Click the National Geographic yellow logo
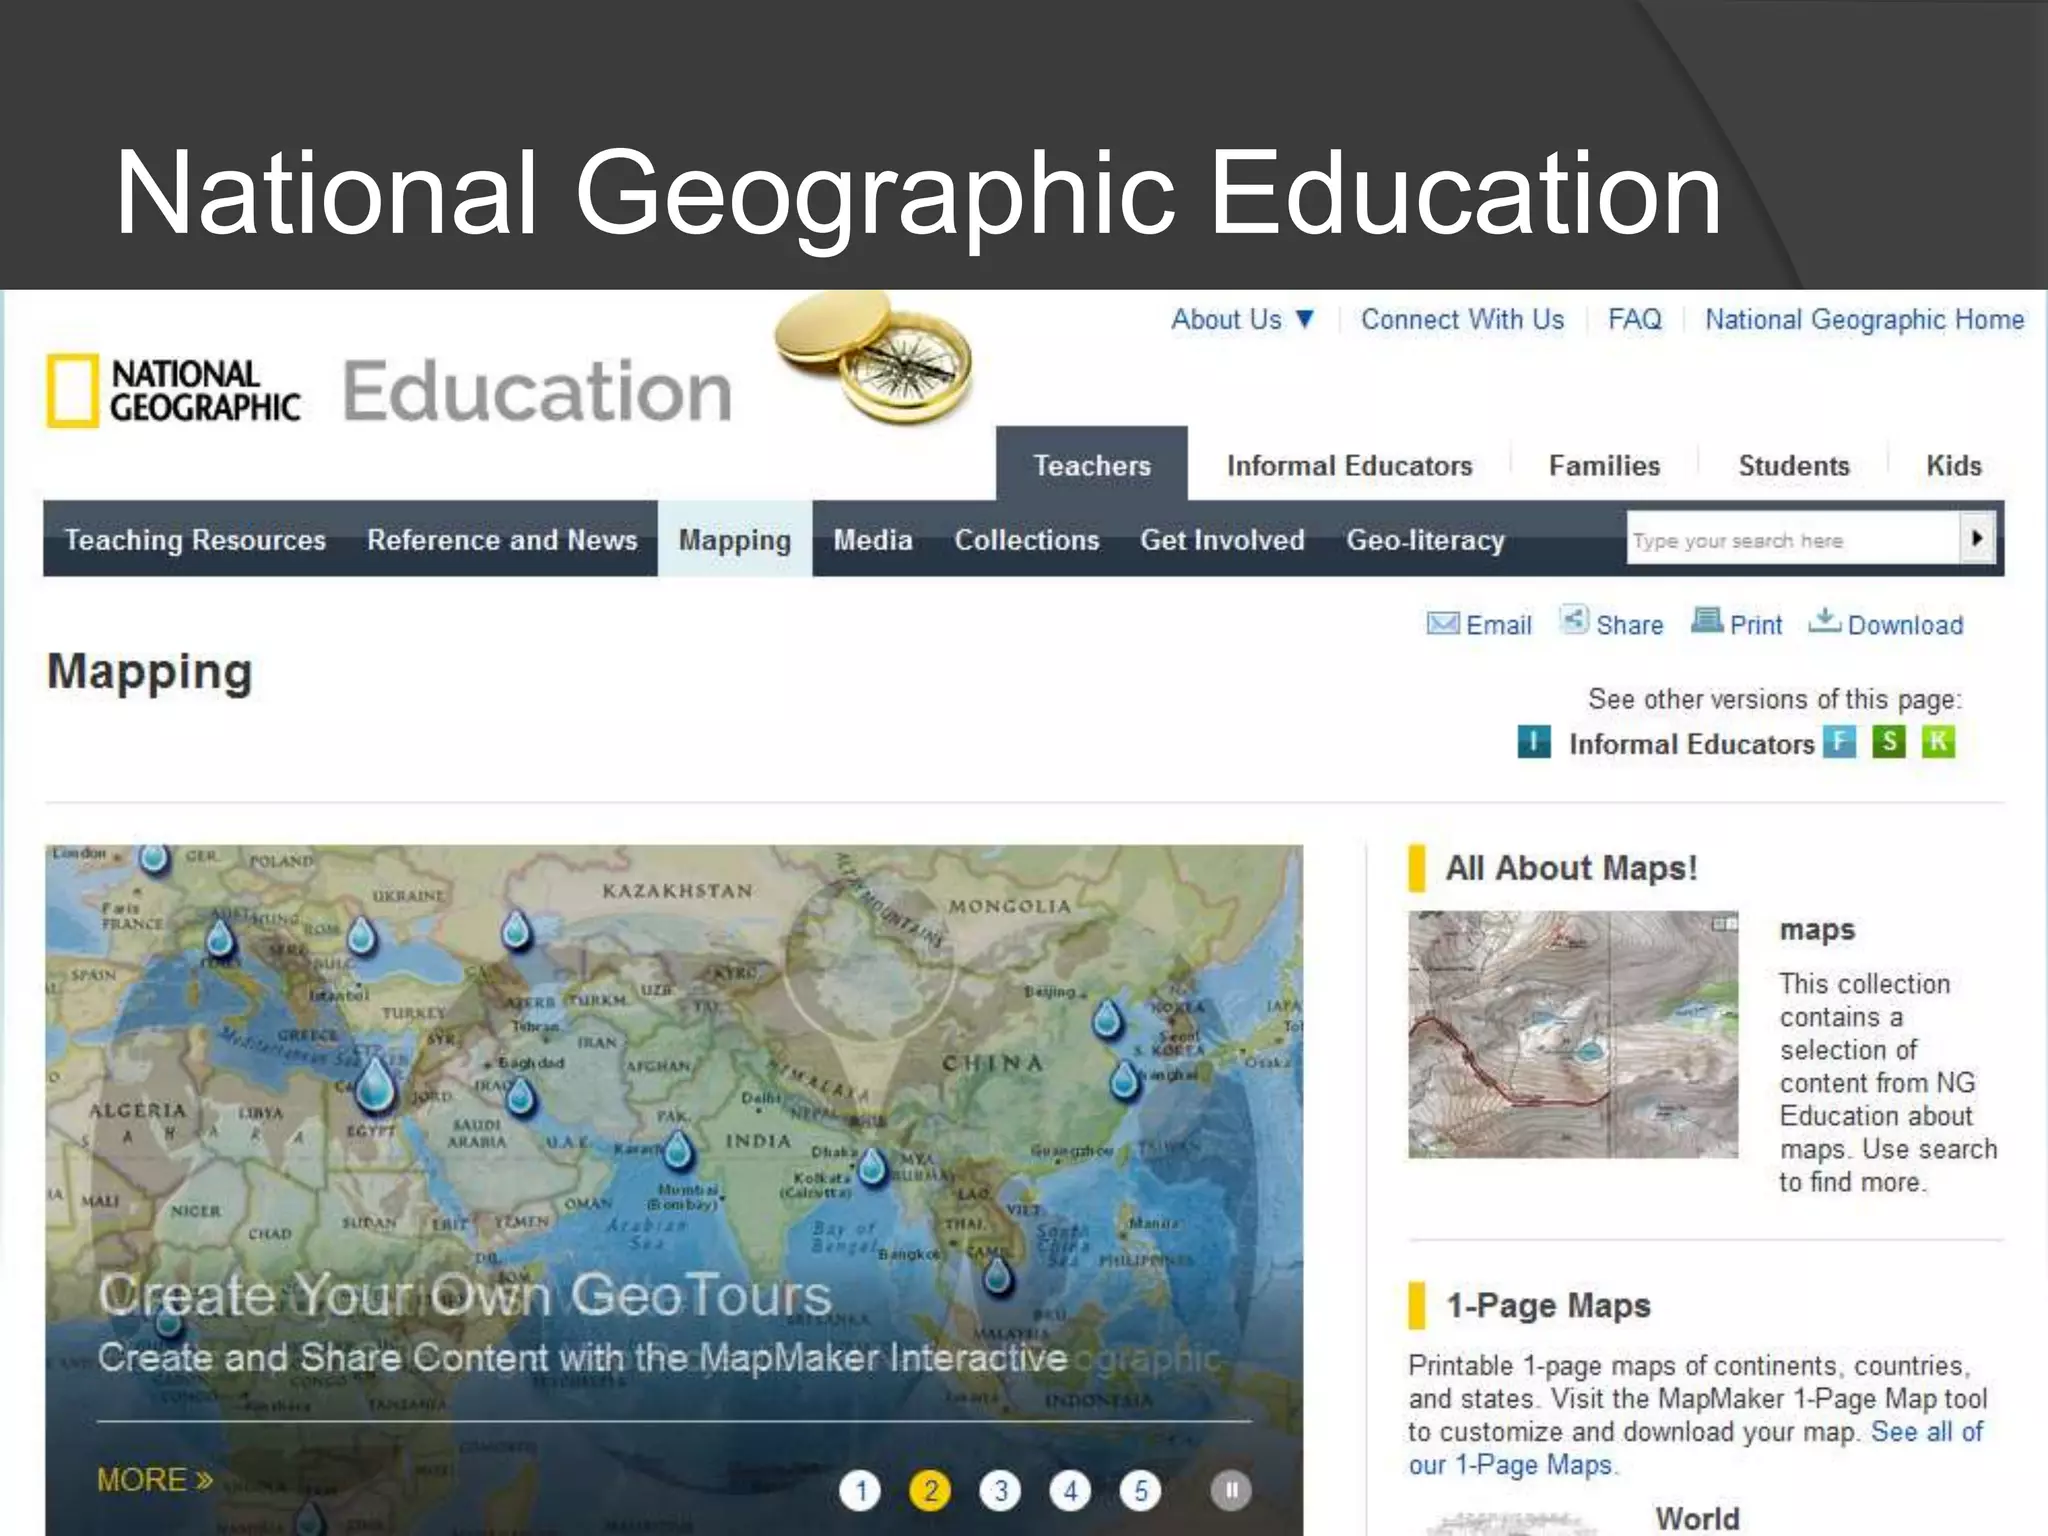 73,391
